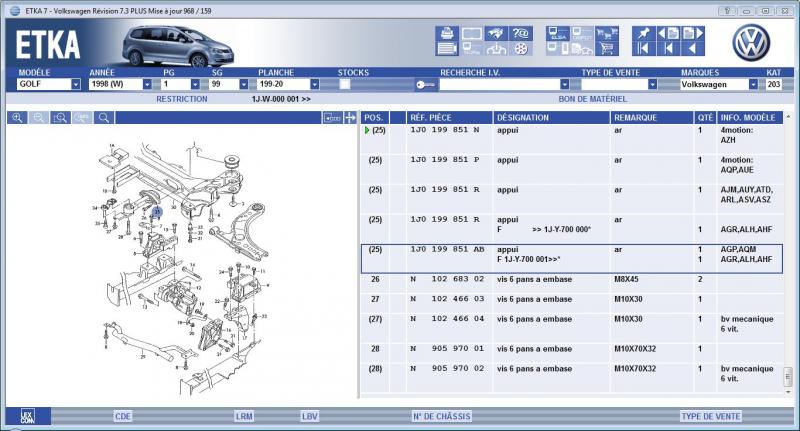Click the single shopping cart icon

pos(607,49)
